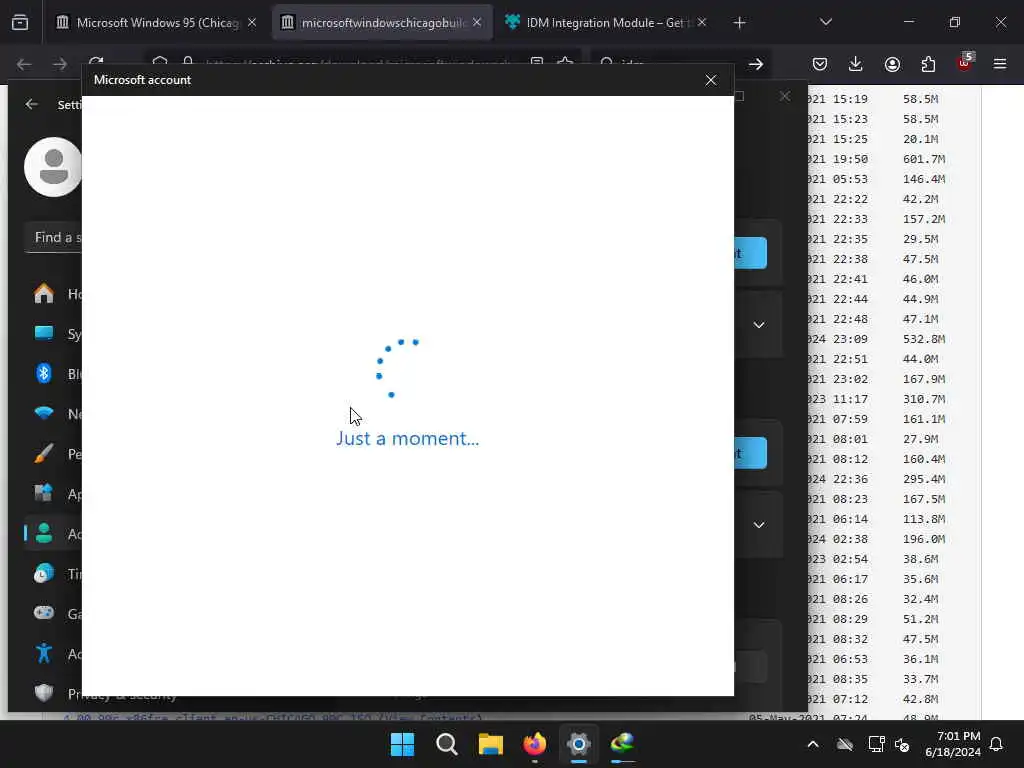Screen dimensions: 1024x768
Task: Open network icon in system tray
Action: tap(876, 744)
